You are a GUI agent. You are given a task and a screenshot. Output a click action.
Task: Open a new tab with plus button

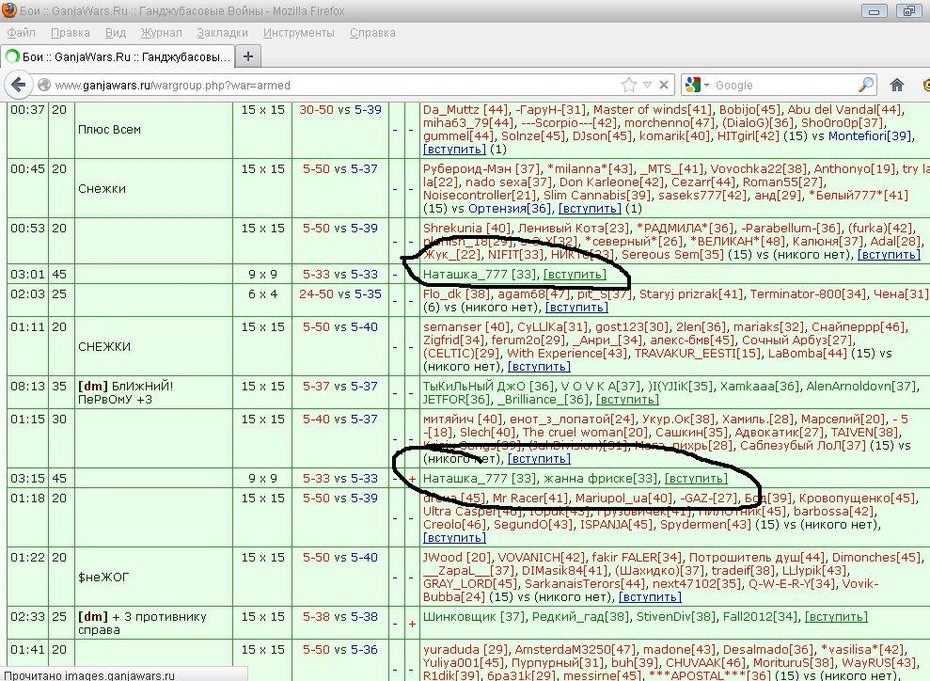pos(248,56)
